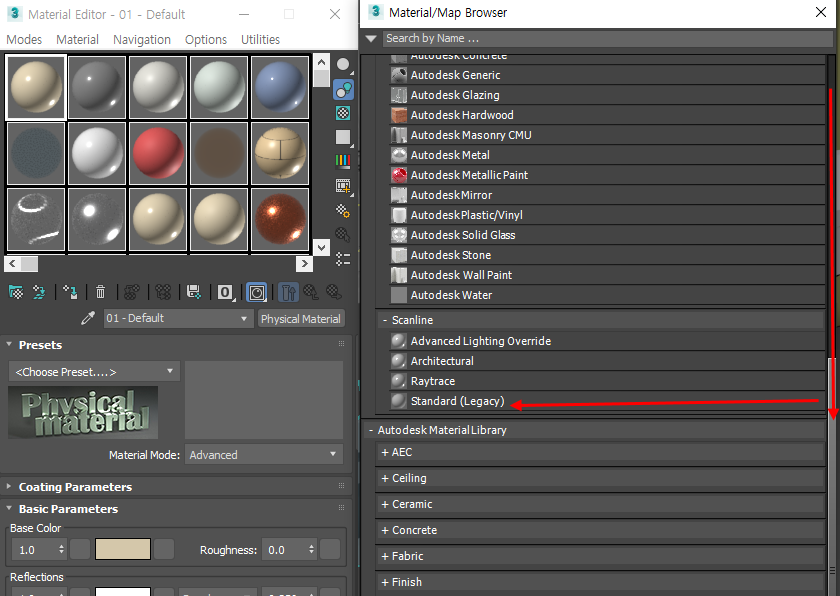Select Autodesk Metallic Paint material

608,175
